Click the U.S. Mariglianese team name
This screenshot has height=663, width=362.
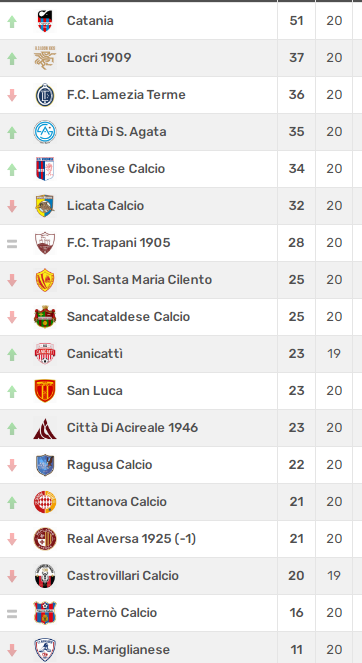click(118, 649)
